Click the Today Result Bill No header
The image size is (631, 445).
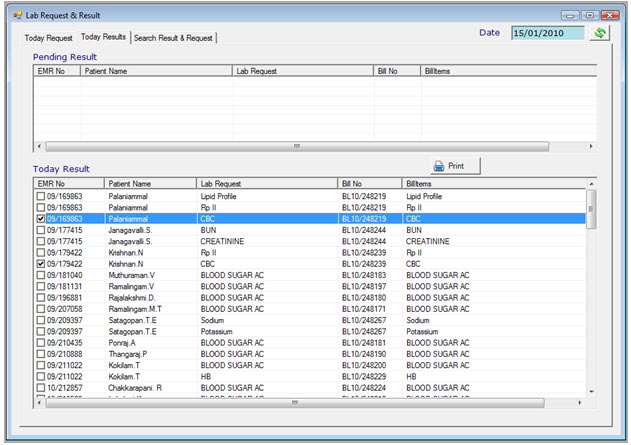coord(370,184)
